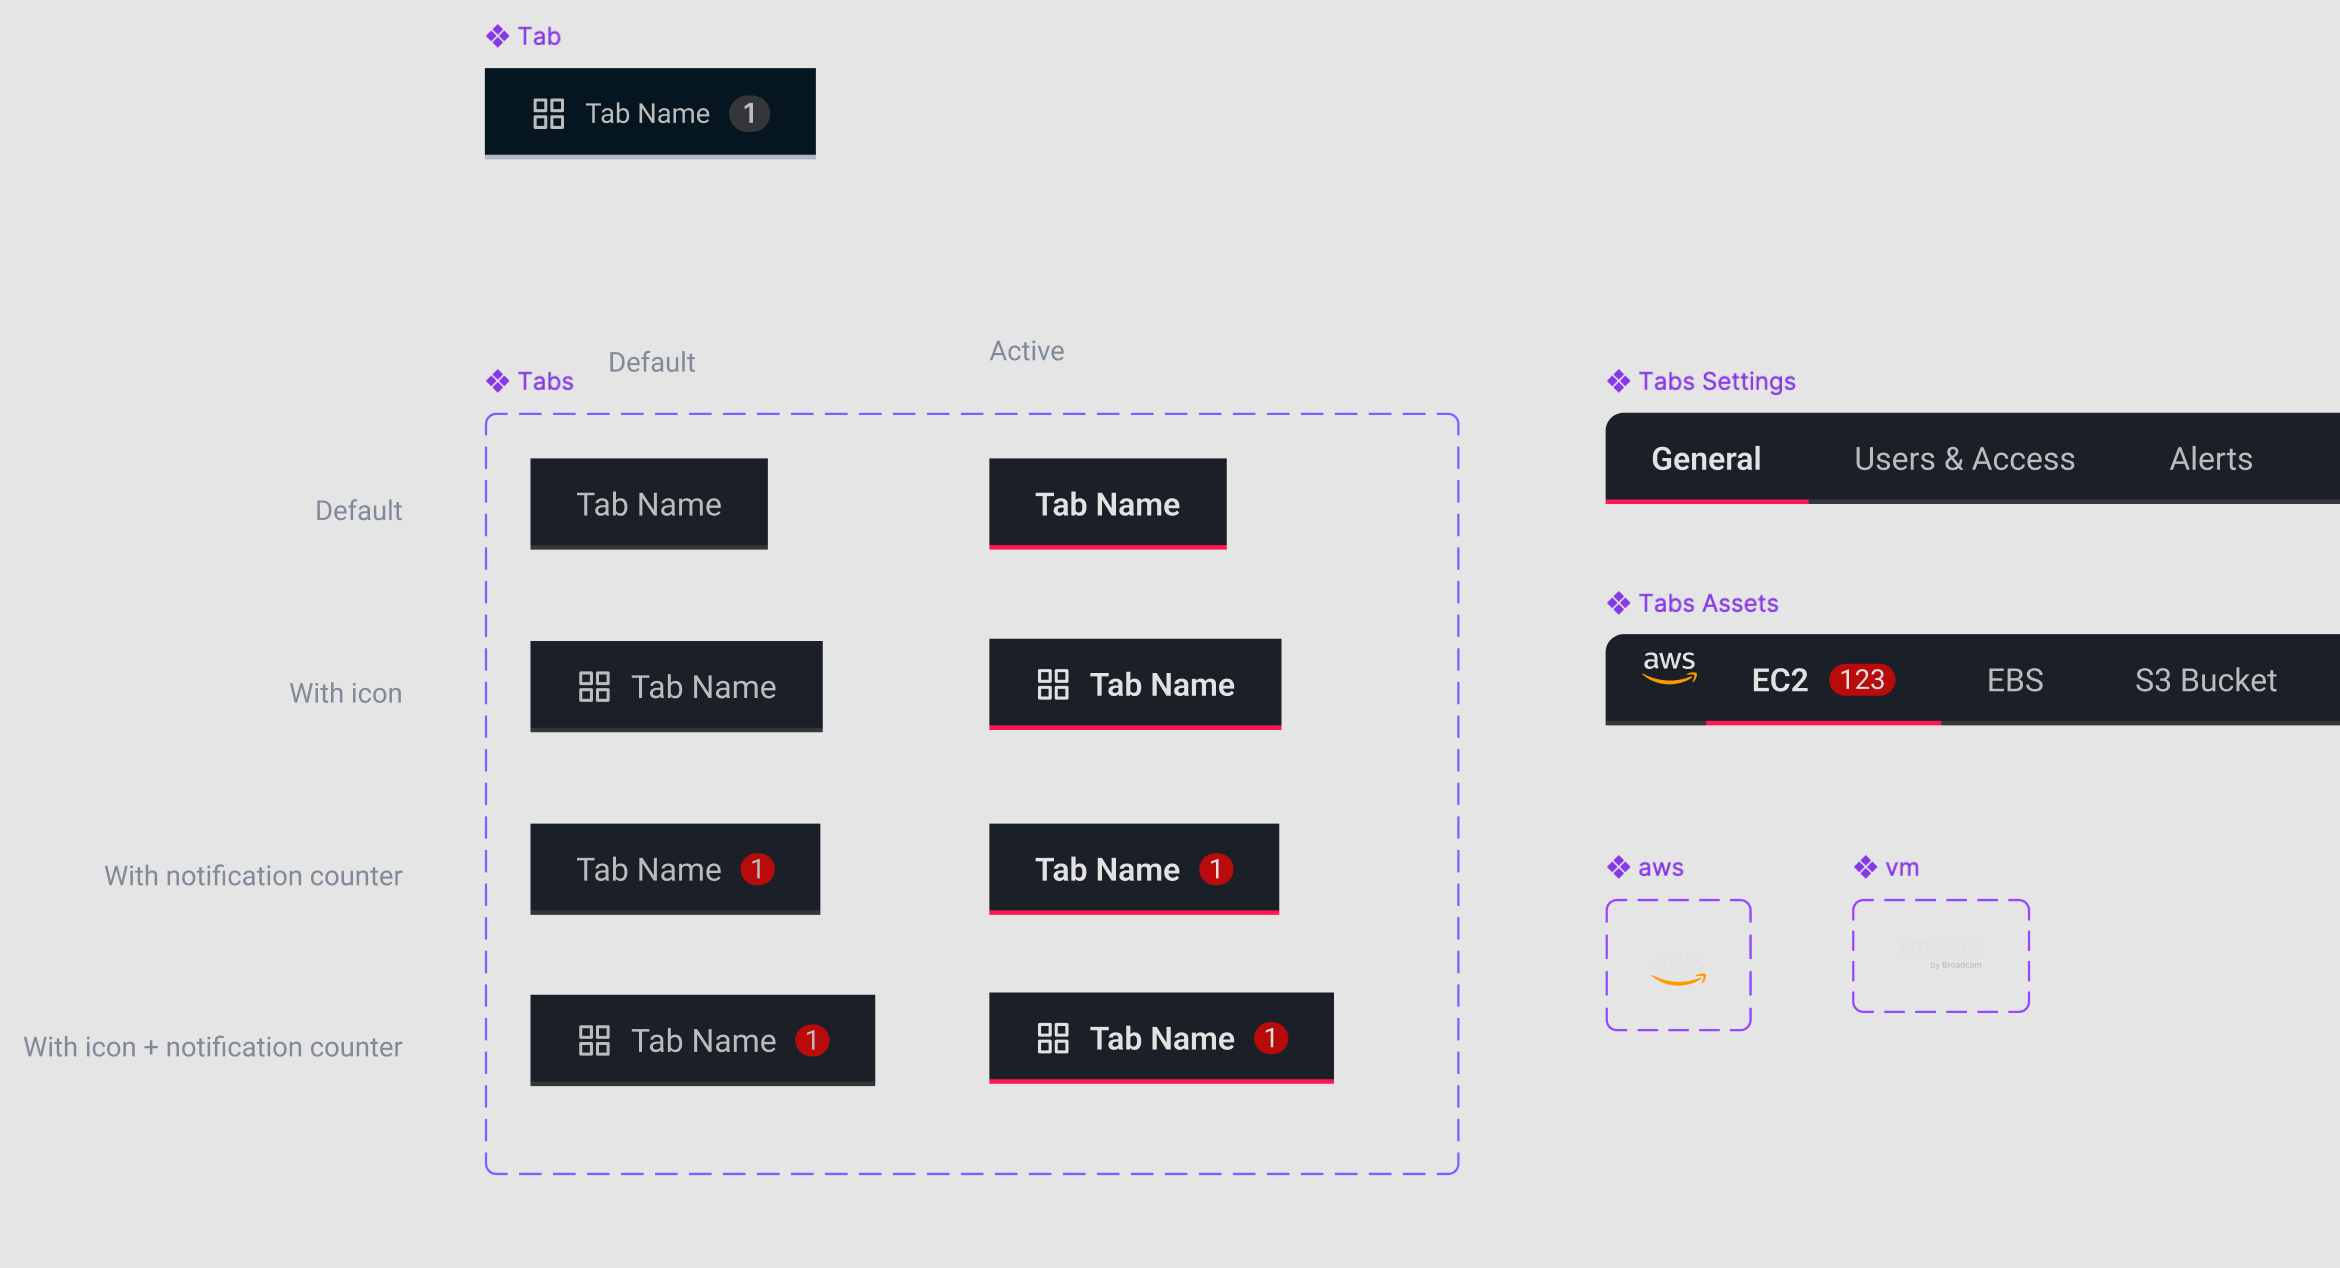Click the gray counter badge in the top Tab

749,114
